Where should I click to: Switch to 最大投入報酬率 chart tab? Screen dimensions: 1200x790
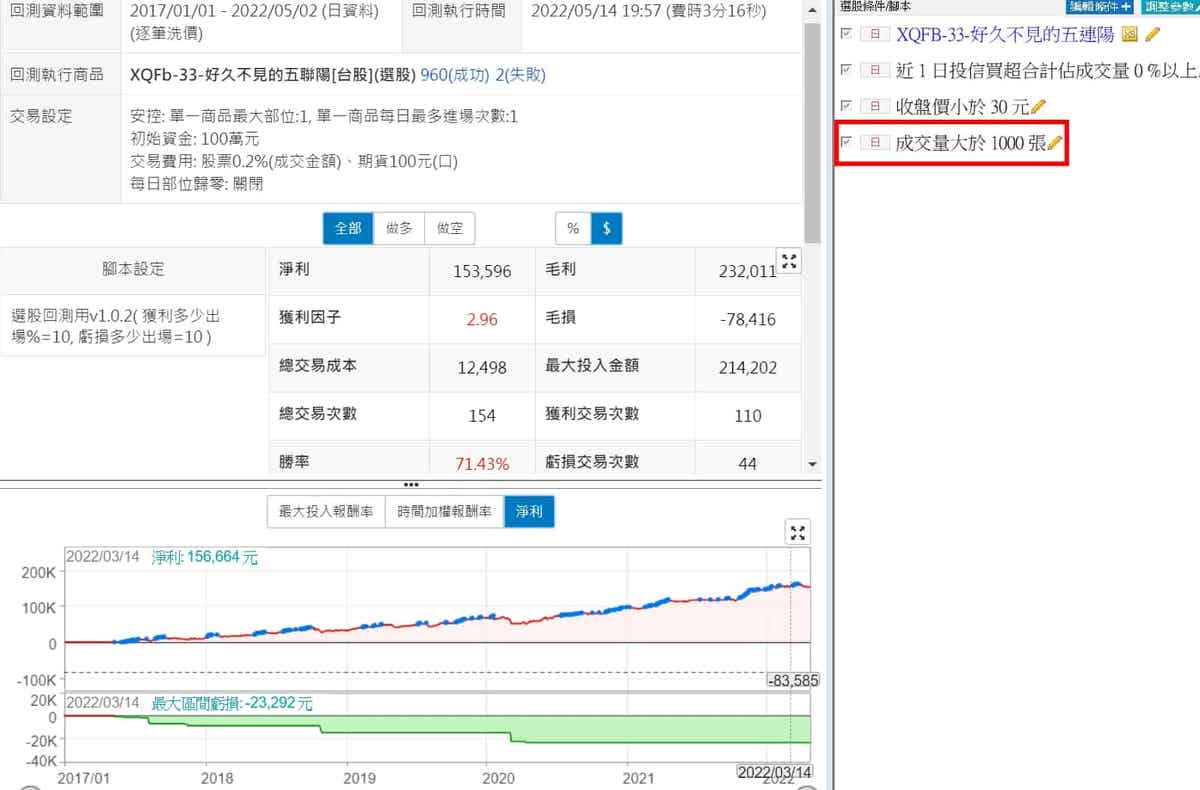click(326, 512)
